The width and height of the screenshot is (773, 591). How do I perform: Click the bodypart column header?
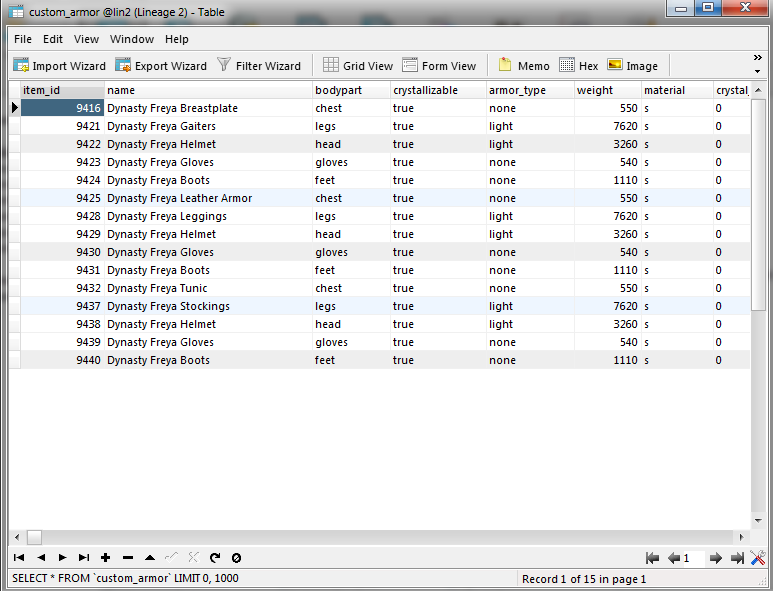click(x=351, y=90)
